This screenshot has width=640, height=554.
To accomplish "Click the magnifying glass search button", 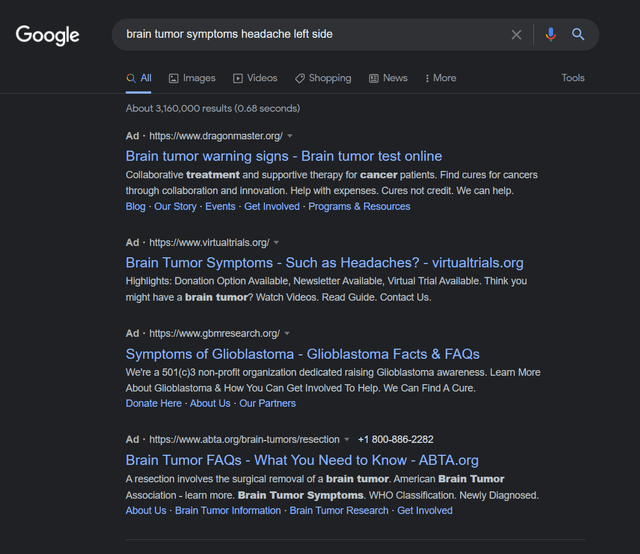I will 578,34.
